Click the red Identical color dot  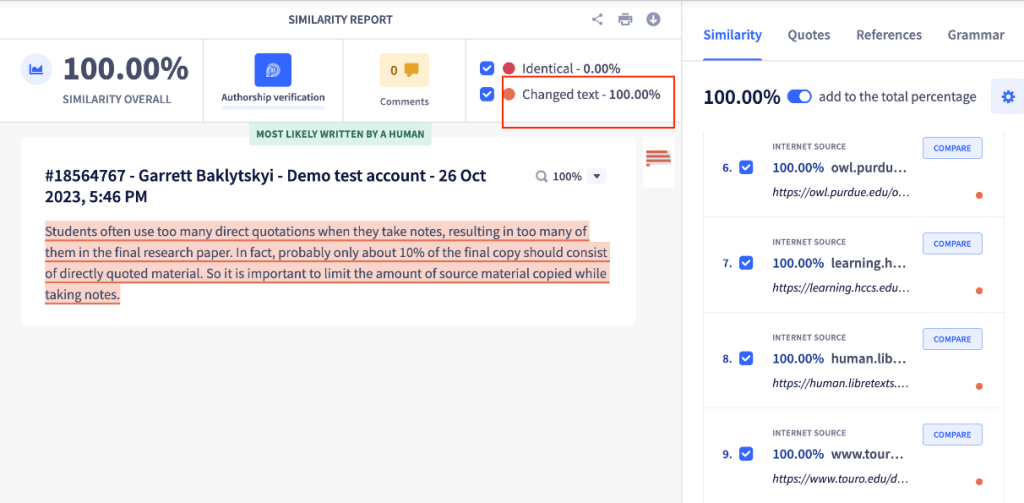(509, 68)
